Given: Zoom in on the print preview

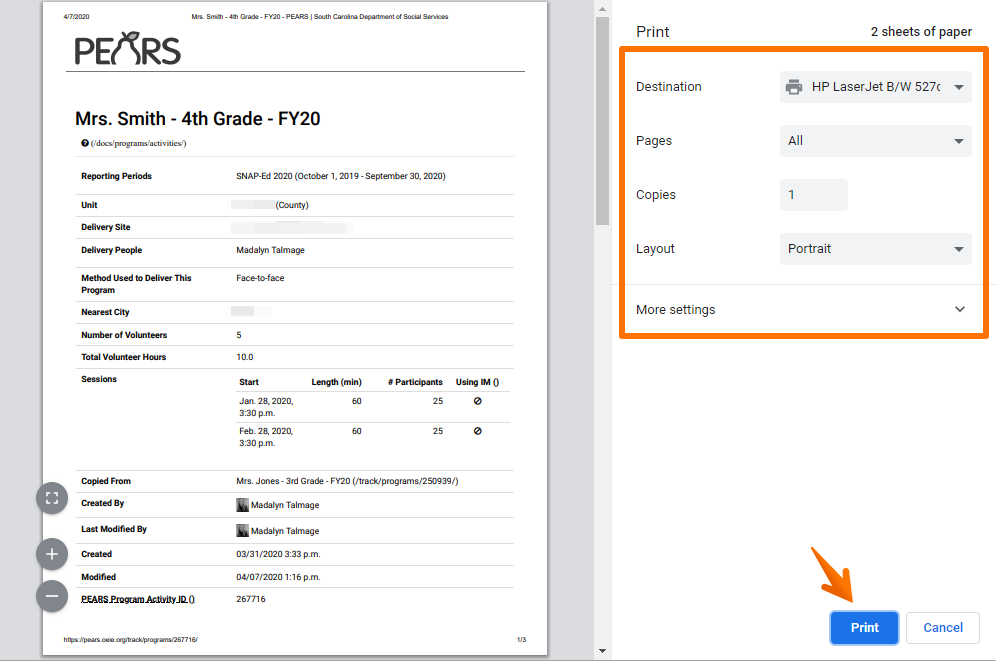Looking at the screenshot, I should point(51,553).
